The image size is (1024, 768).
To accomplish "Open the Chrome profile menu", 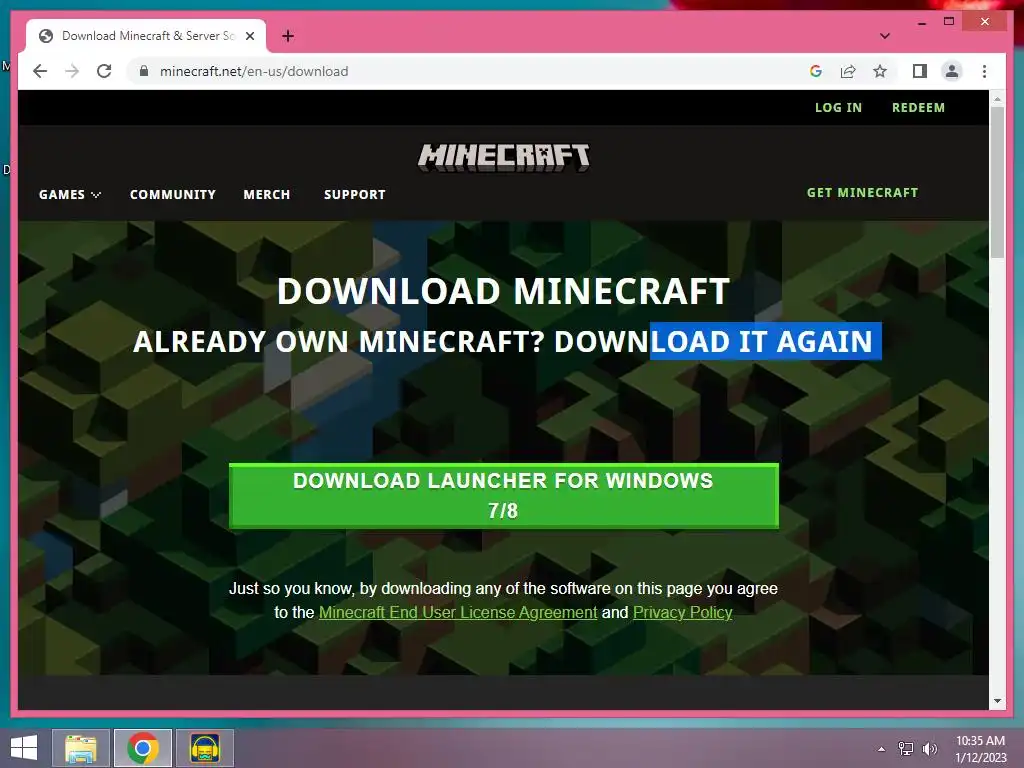I will 952,71.
